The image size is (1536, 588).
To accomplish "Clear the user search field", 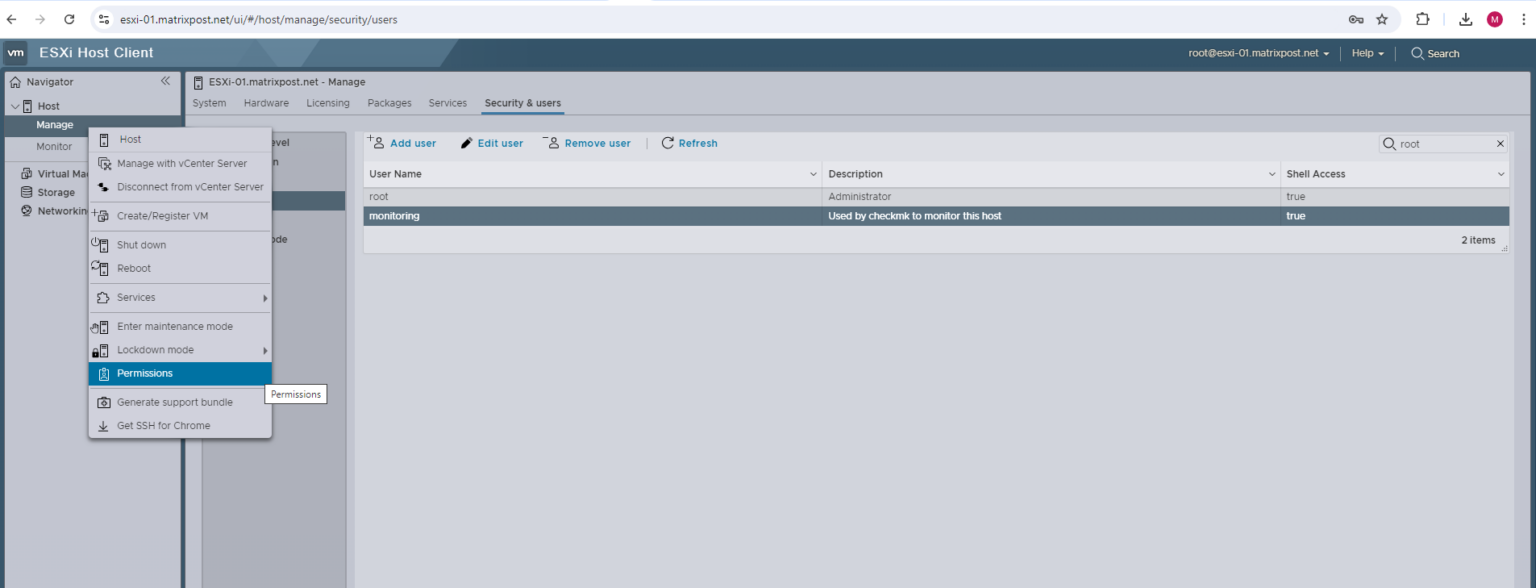I will tap(1500, 143).
